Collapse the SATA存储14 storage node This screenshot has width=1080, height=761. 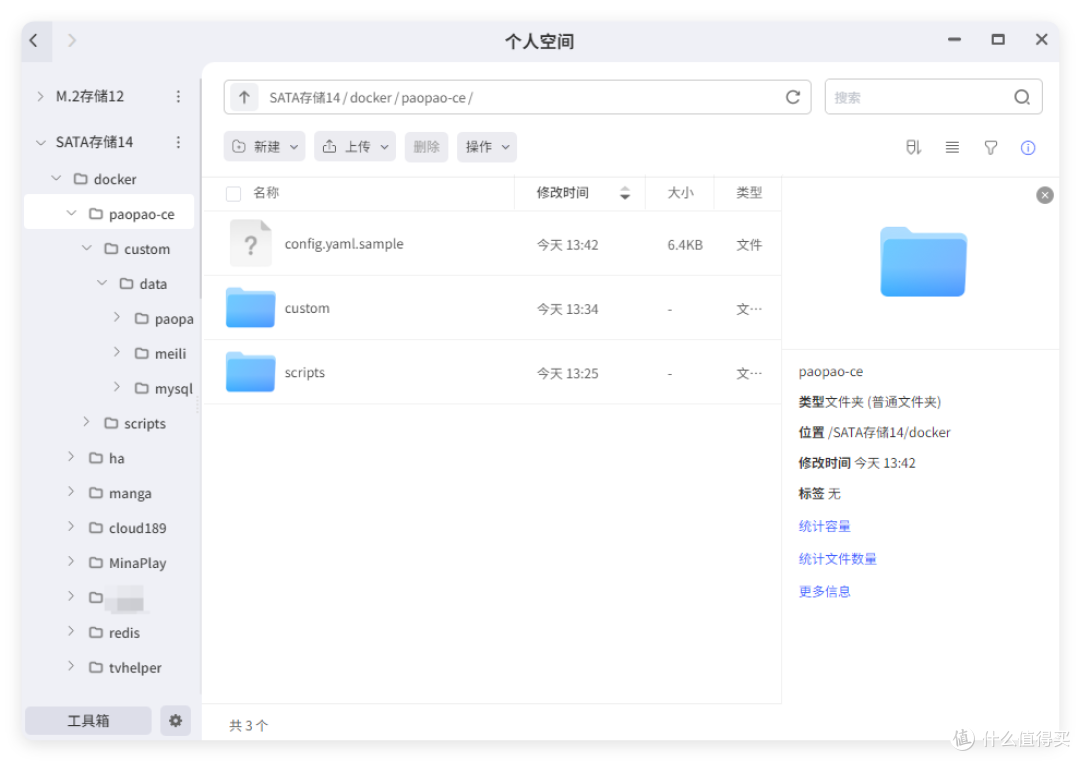pyautogui.click(x=40, y=143)
